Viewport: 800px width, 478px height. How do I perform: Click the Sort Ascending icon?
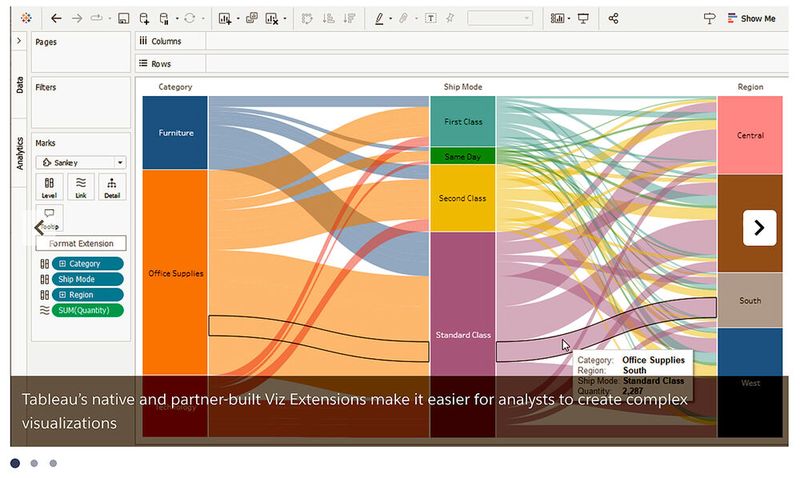(329, 19)
